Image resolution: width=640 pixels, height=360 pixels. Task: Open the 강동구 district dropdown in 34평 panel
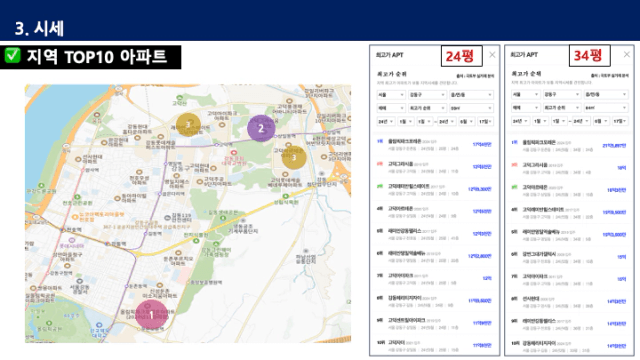[x=562, y=94]
